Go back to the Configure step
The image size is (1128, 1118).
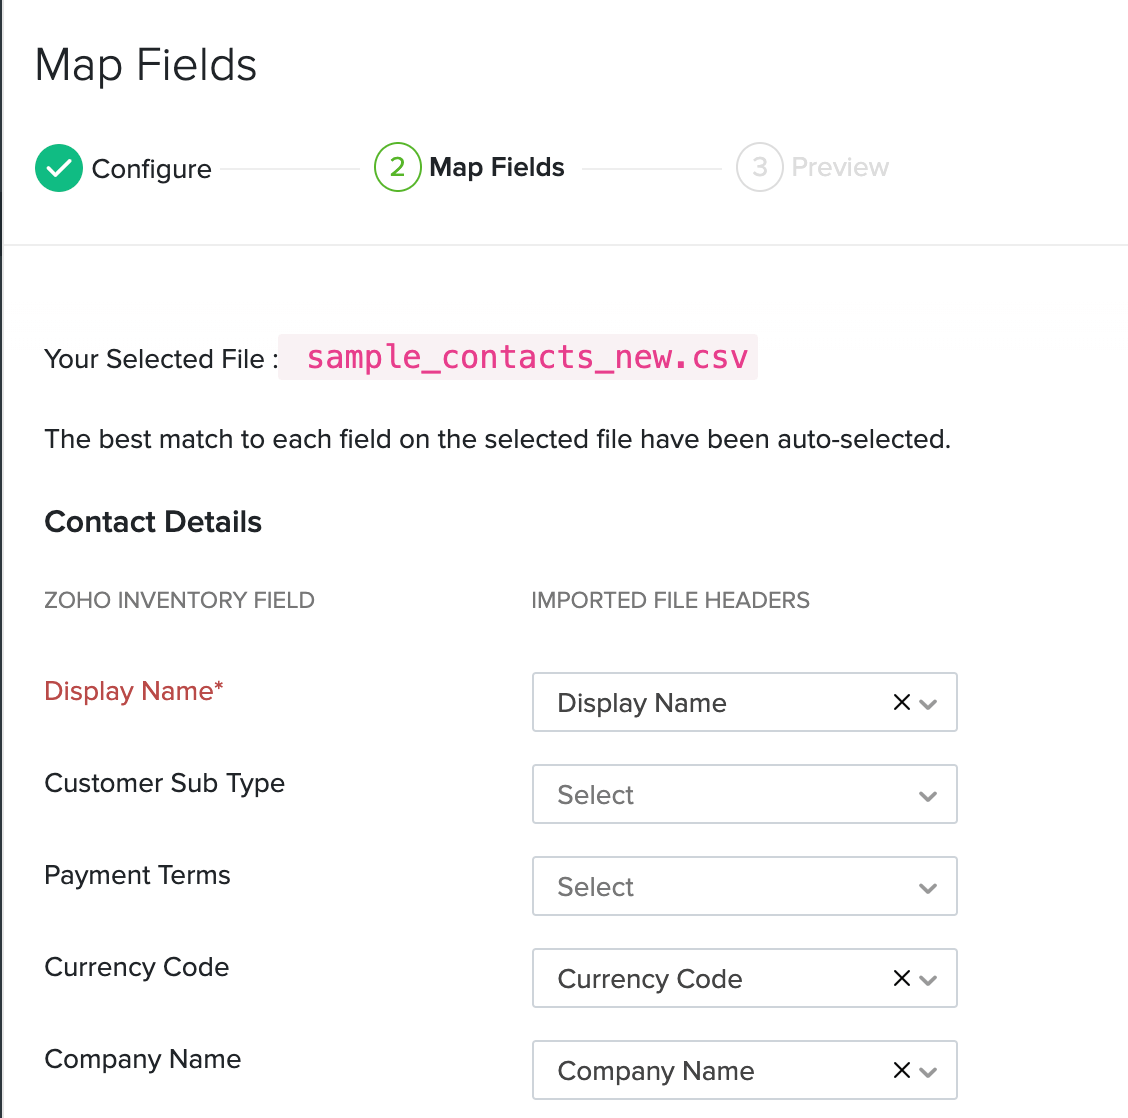(x=151, y=169)
